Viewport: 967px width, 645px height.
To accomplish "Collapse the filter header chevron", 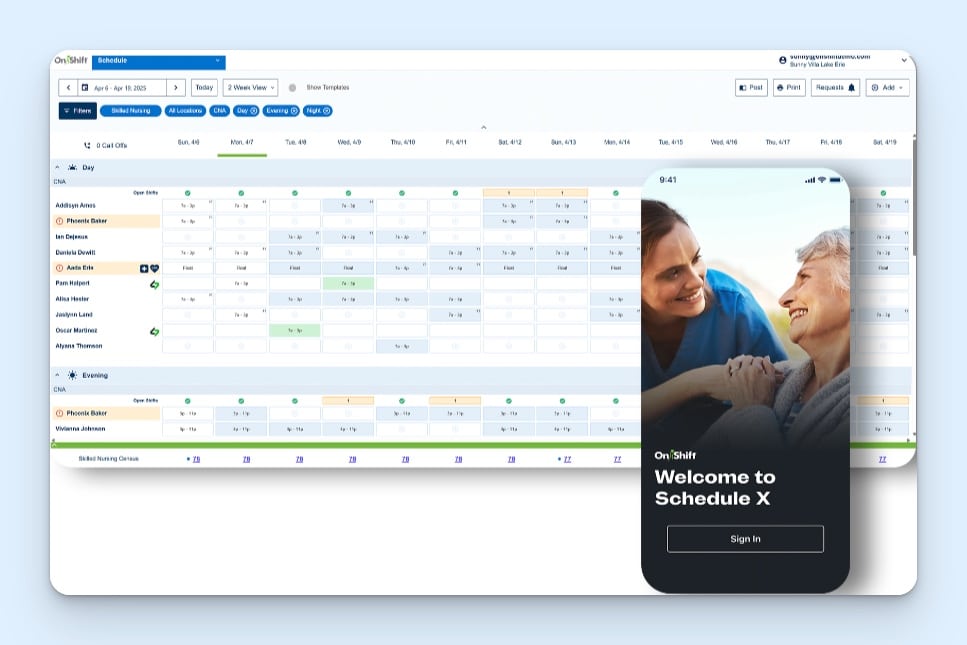I will [484, 127].
